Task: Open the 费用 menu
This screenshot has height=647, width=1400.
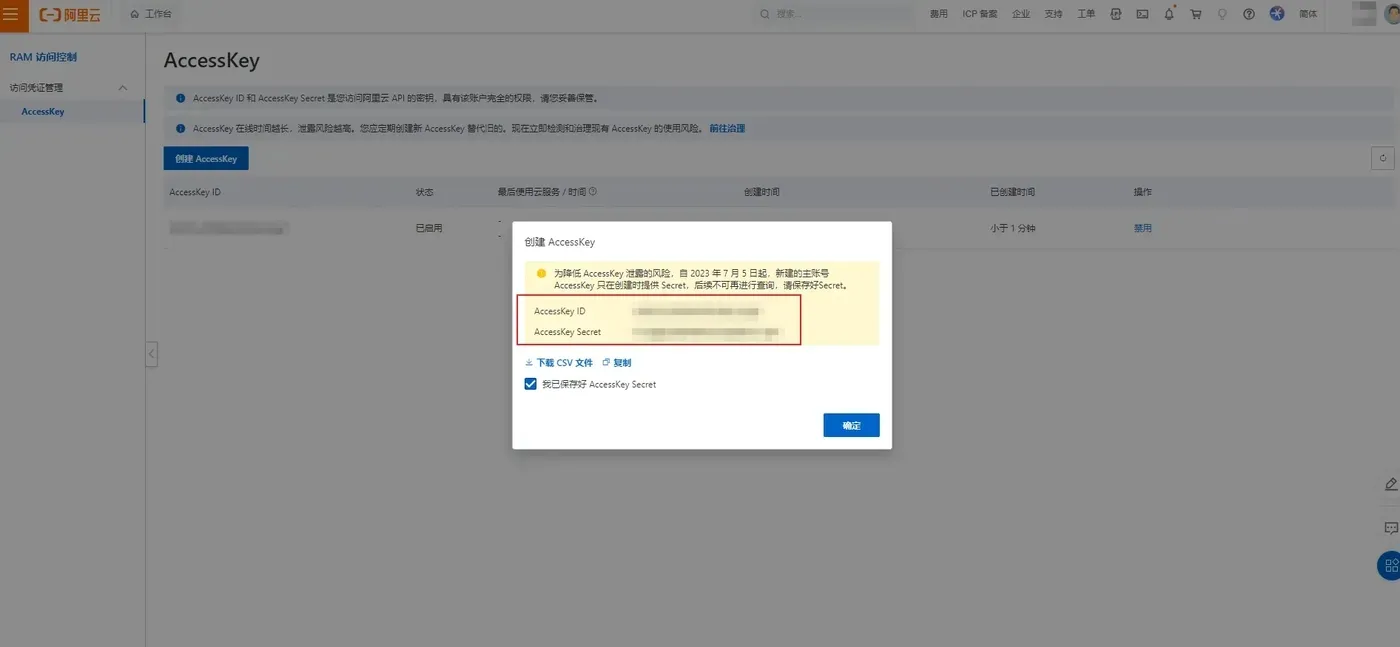Action: pos(938,14)
